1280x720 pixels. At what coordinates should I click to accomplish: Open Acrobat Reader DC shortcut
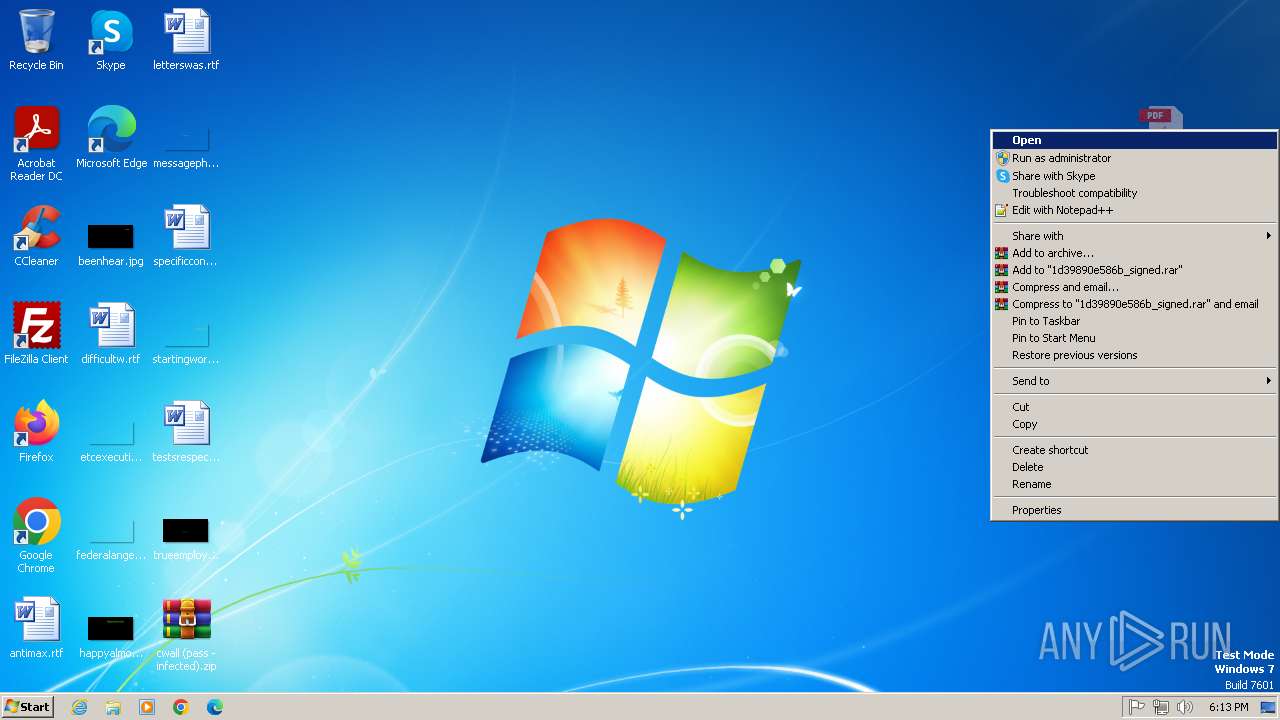[36, 144]
